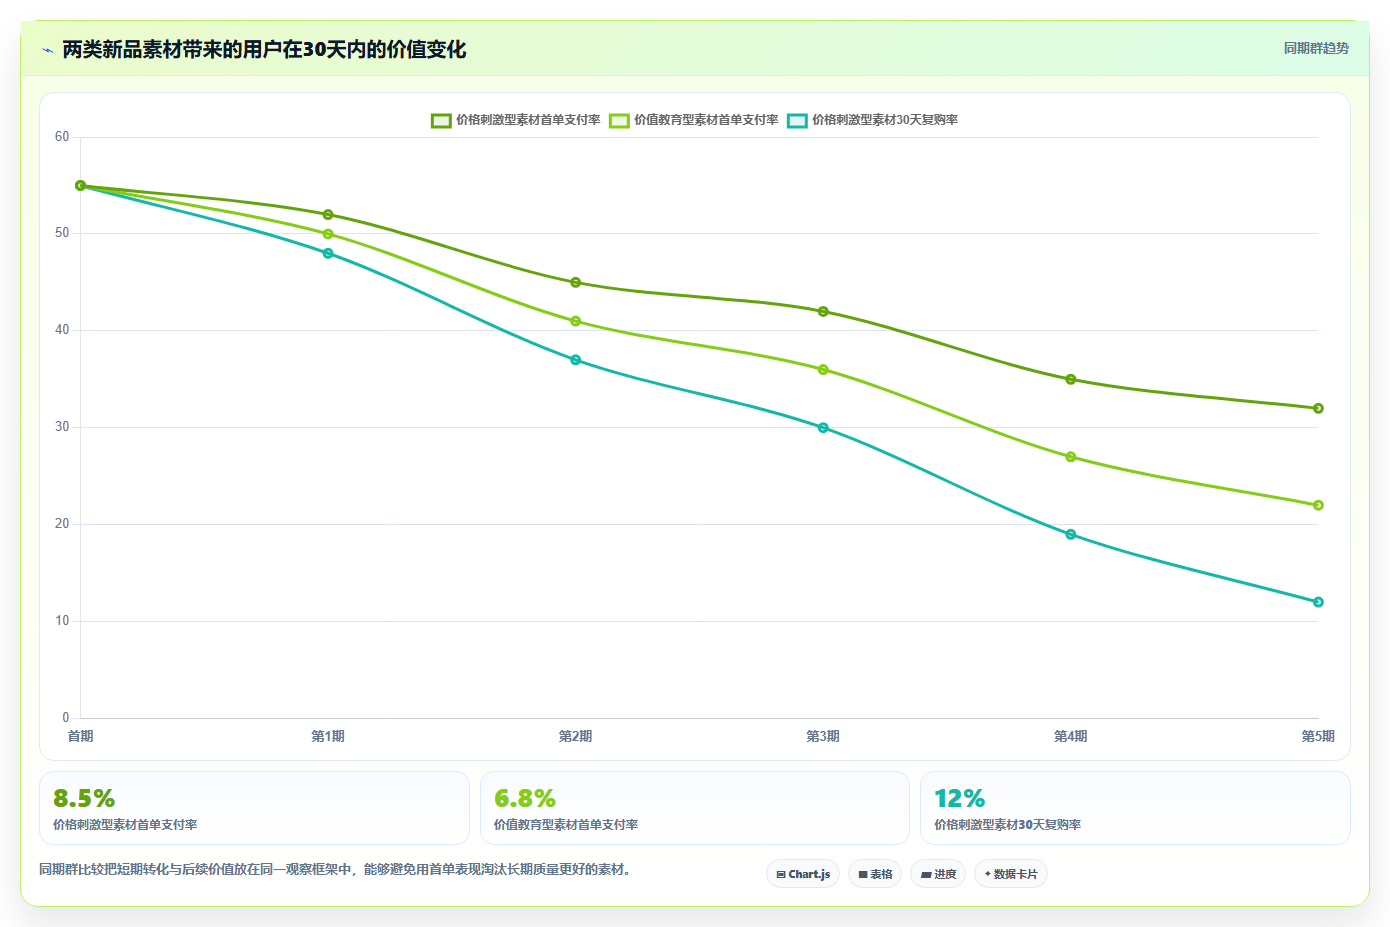The image size is (1390, 927).
Task: Click light green data point at 第2期
Action: pyautogui.click(x=576, y=321)
